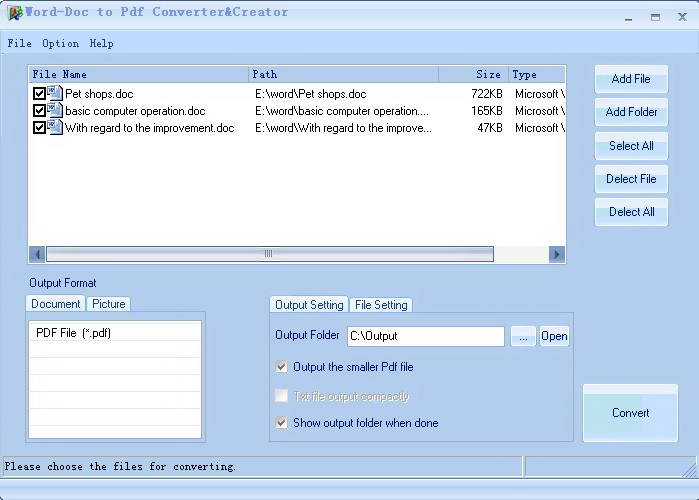This screenshot has width=699, height=500.
Task: Sort by the File Name column header
Action: point(139,74)
